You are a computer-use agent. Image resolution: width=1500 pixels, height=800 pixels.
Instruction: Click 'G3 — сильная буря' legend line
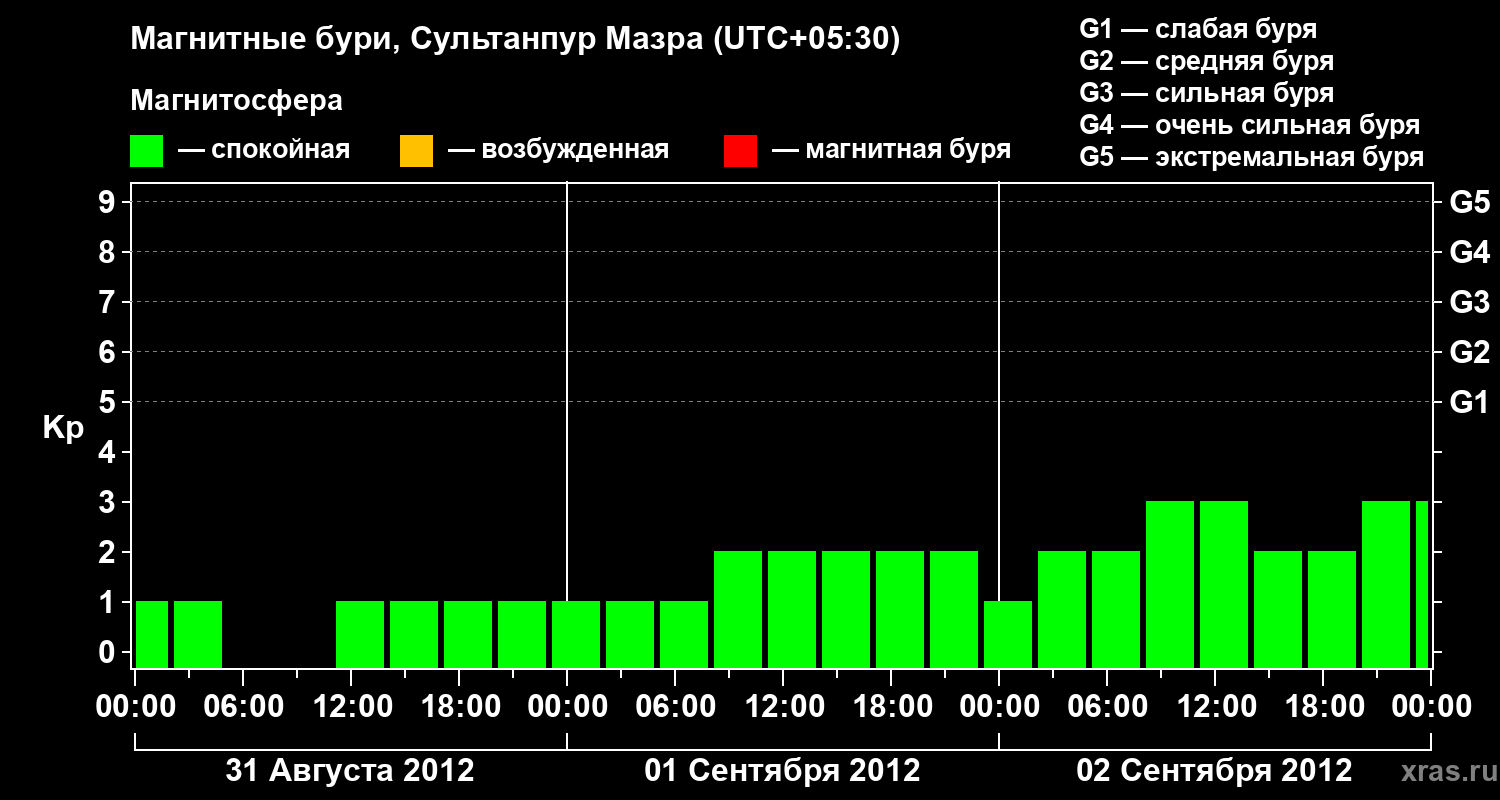1207,93
